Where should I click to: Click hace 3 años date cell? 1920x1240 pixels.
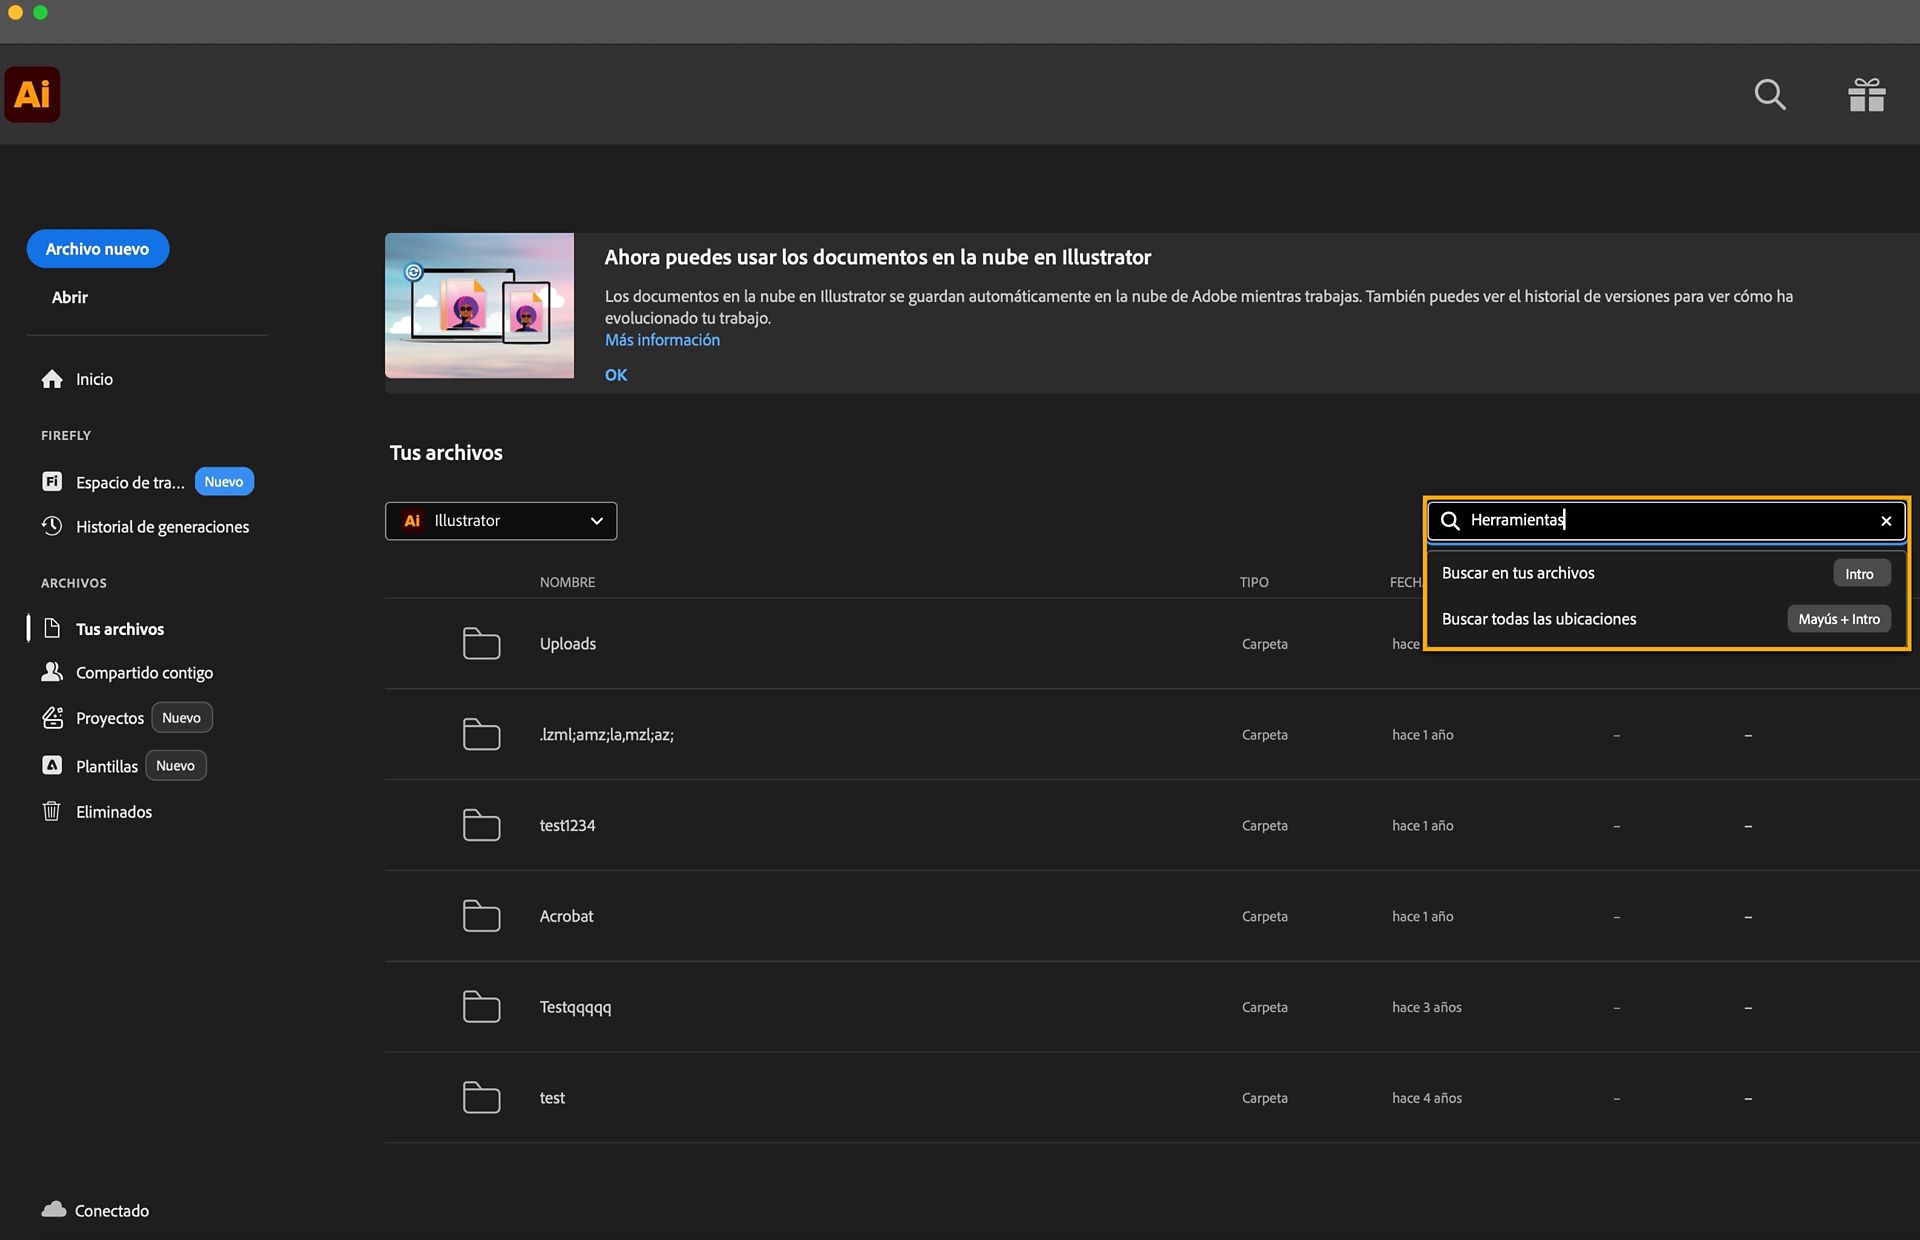click(x=1427, y=1007)
